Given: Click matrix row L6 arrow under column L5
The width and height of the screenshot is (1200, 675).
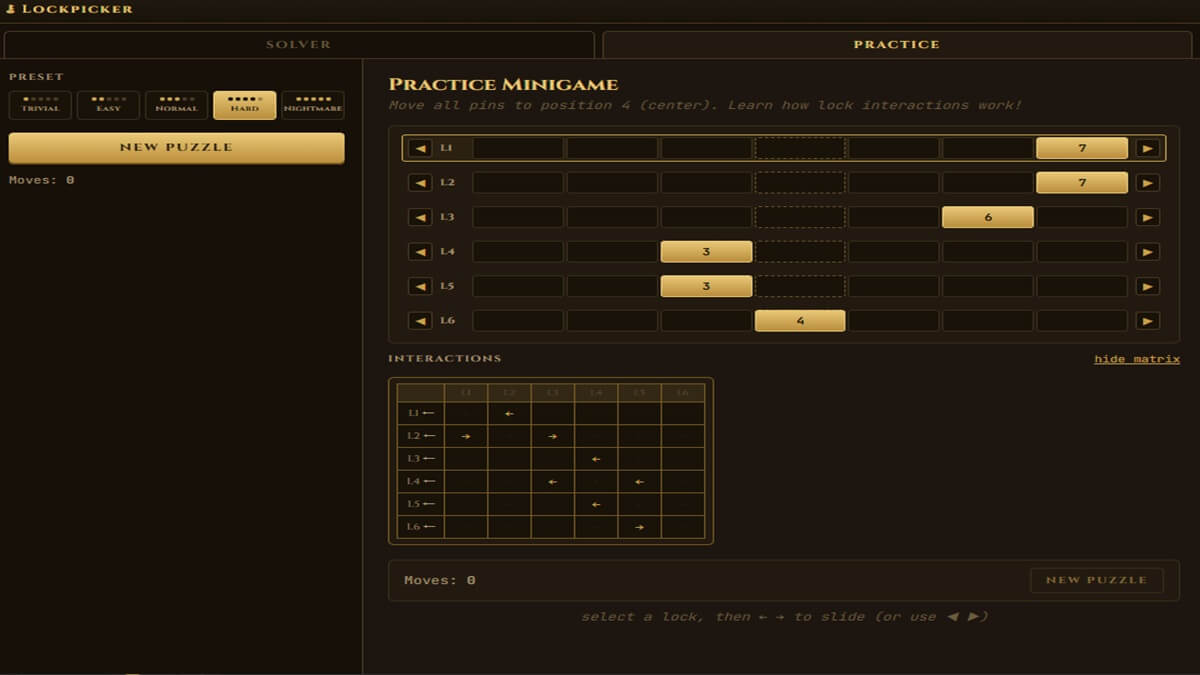Looking at the screenshot, I should pos(639,527).
